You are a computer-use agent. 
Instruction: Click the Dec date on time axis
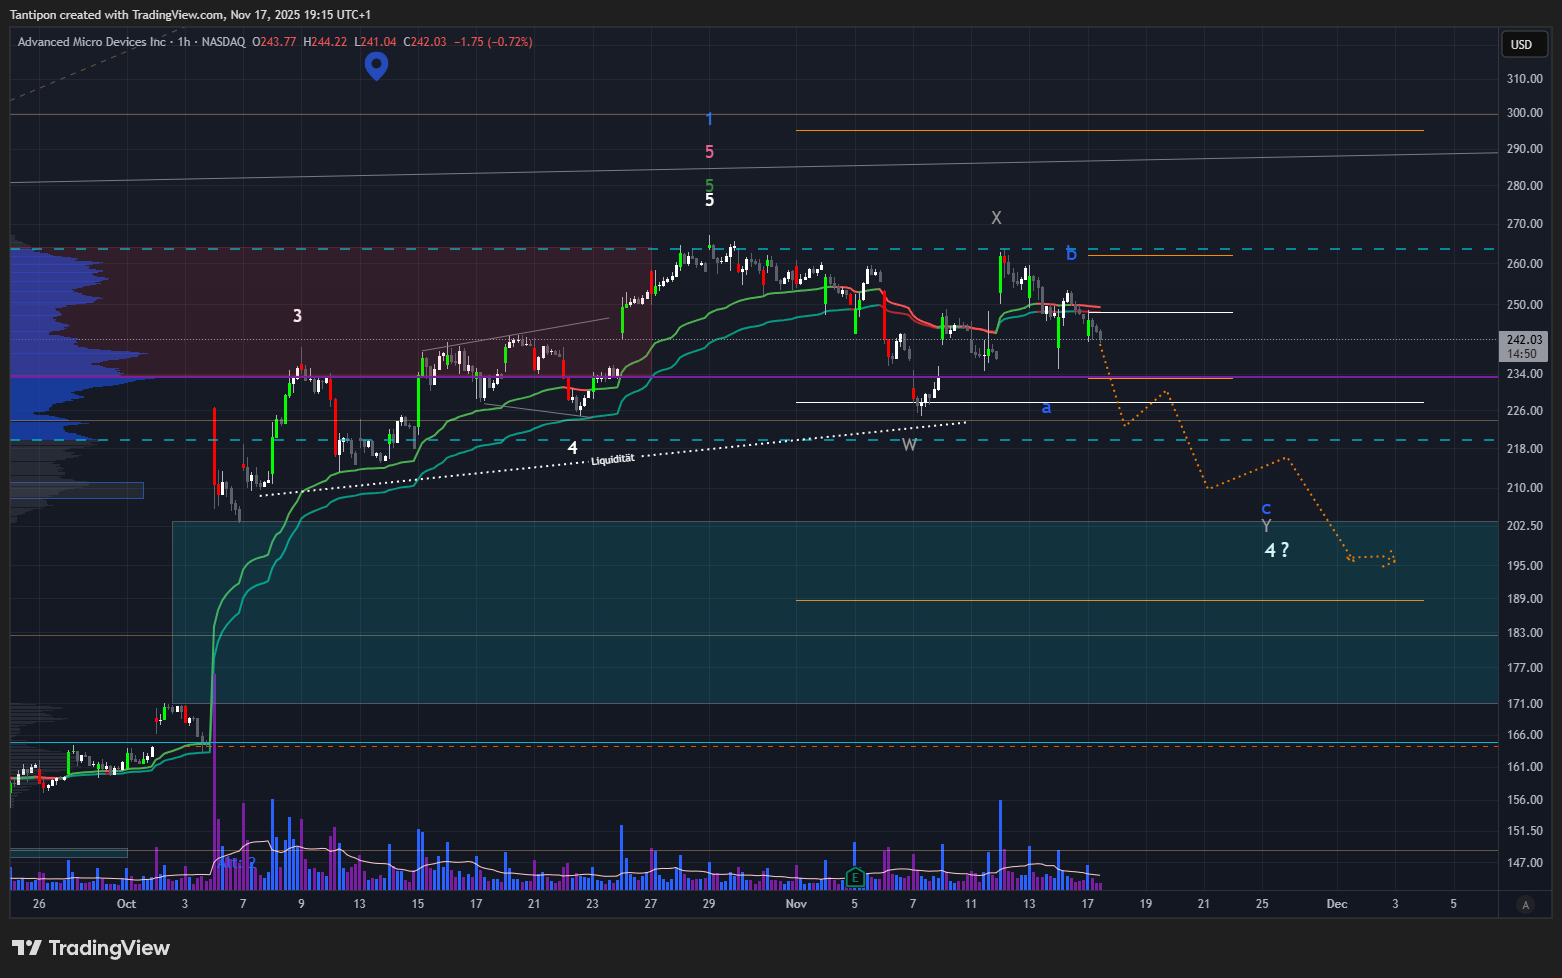[1337, 904]
